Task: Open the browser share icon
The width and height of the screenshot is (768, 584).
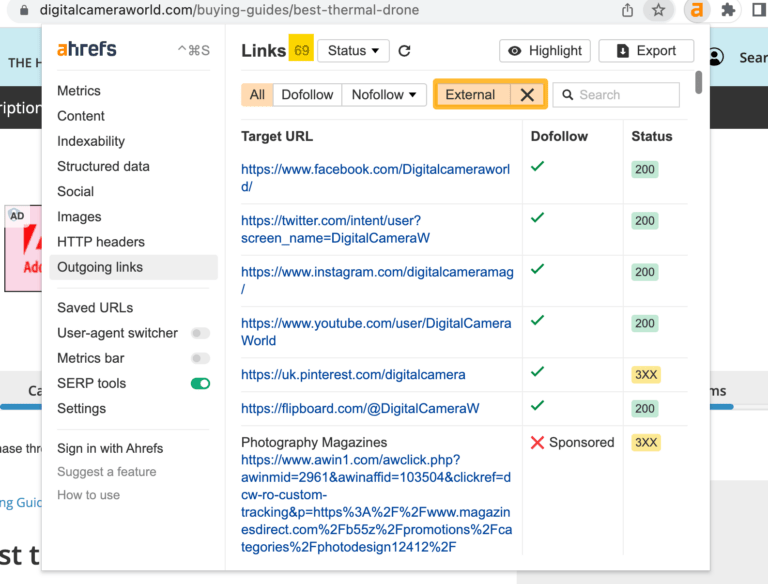Action: tap(627, 10)
